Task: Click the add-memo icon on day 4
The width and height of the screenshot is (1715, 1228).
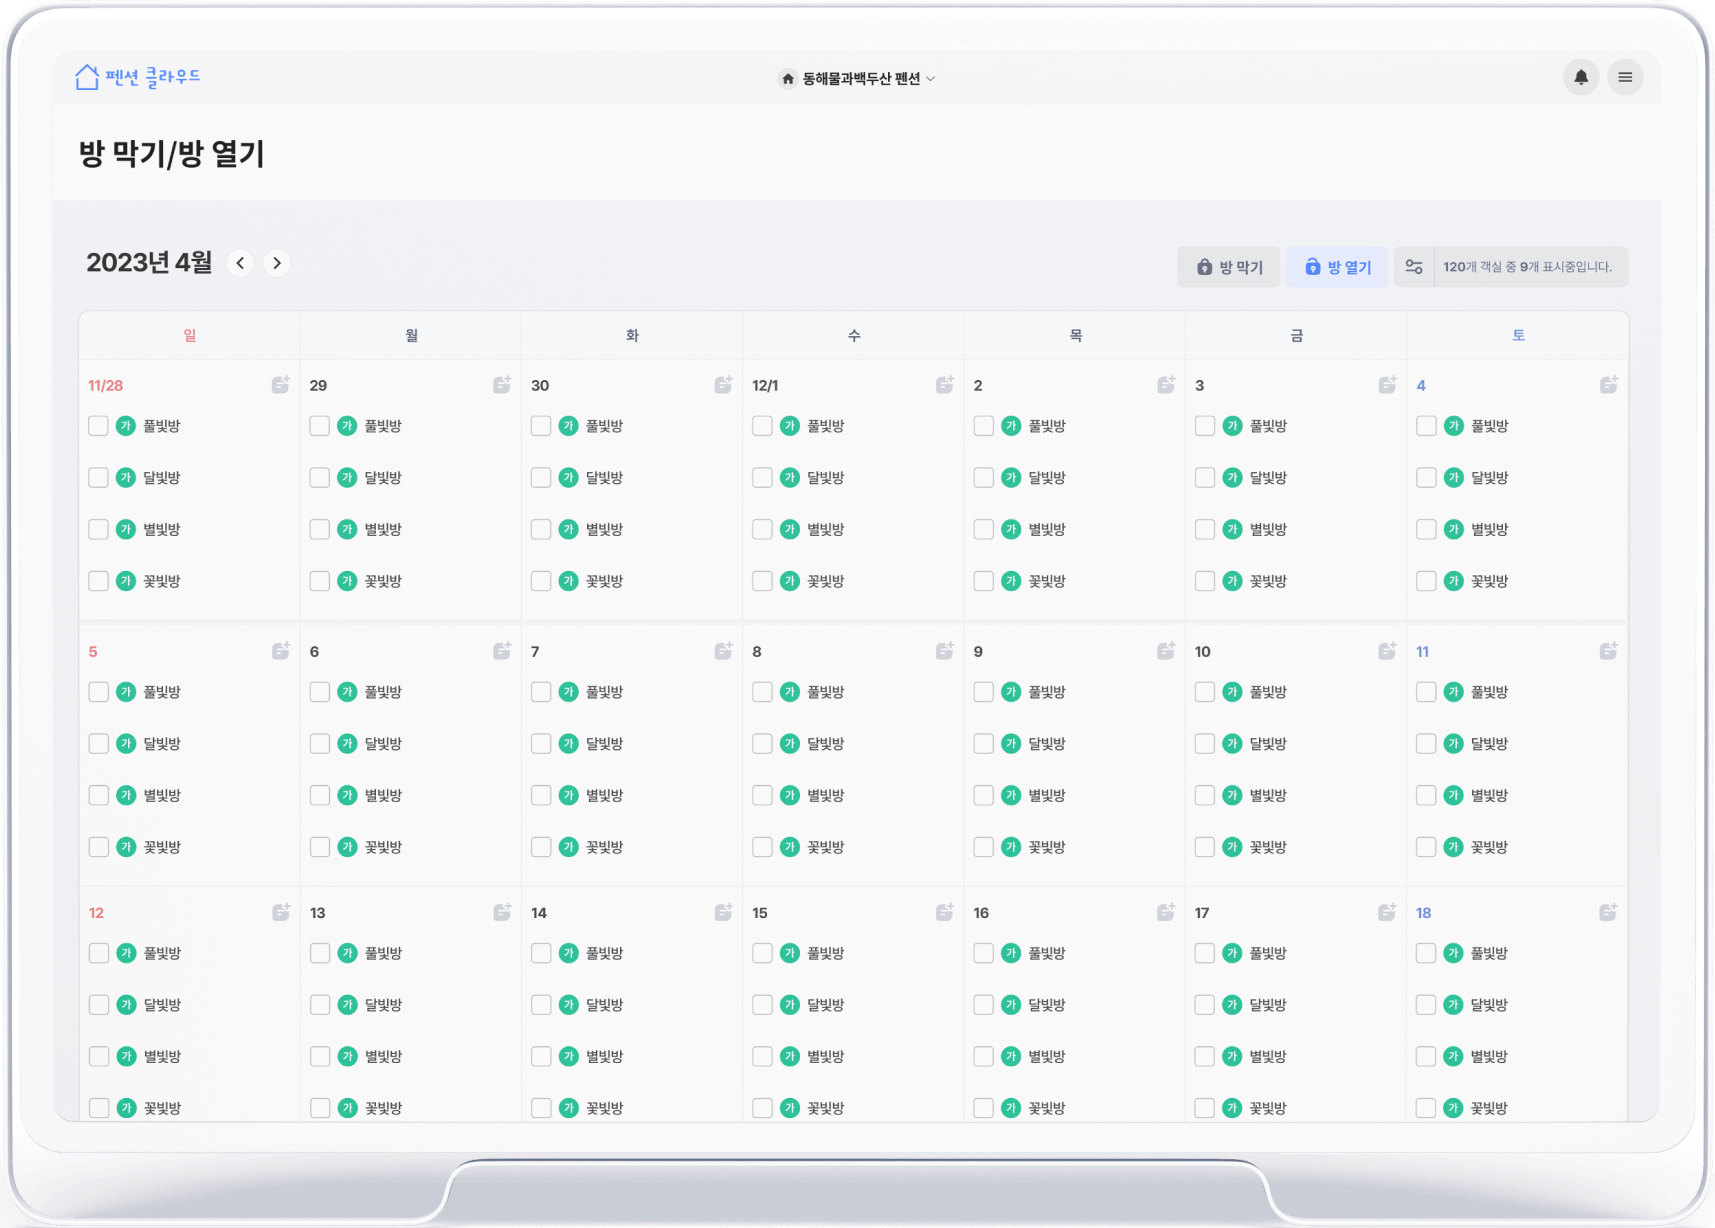Action: (1608, 385)
